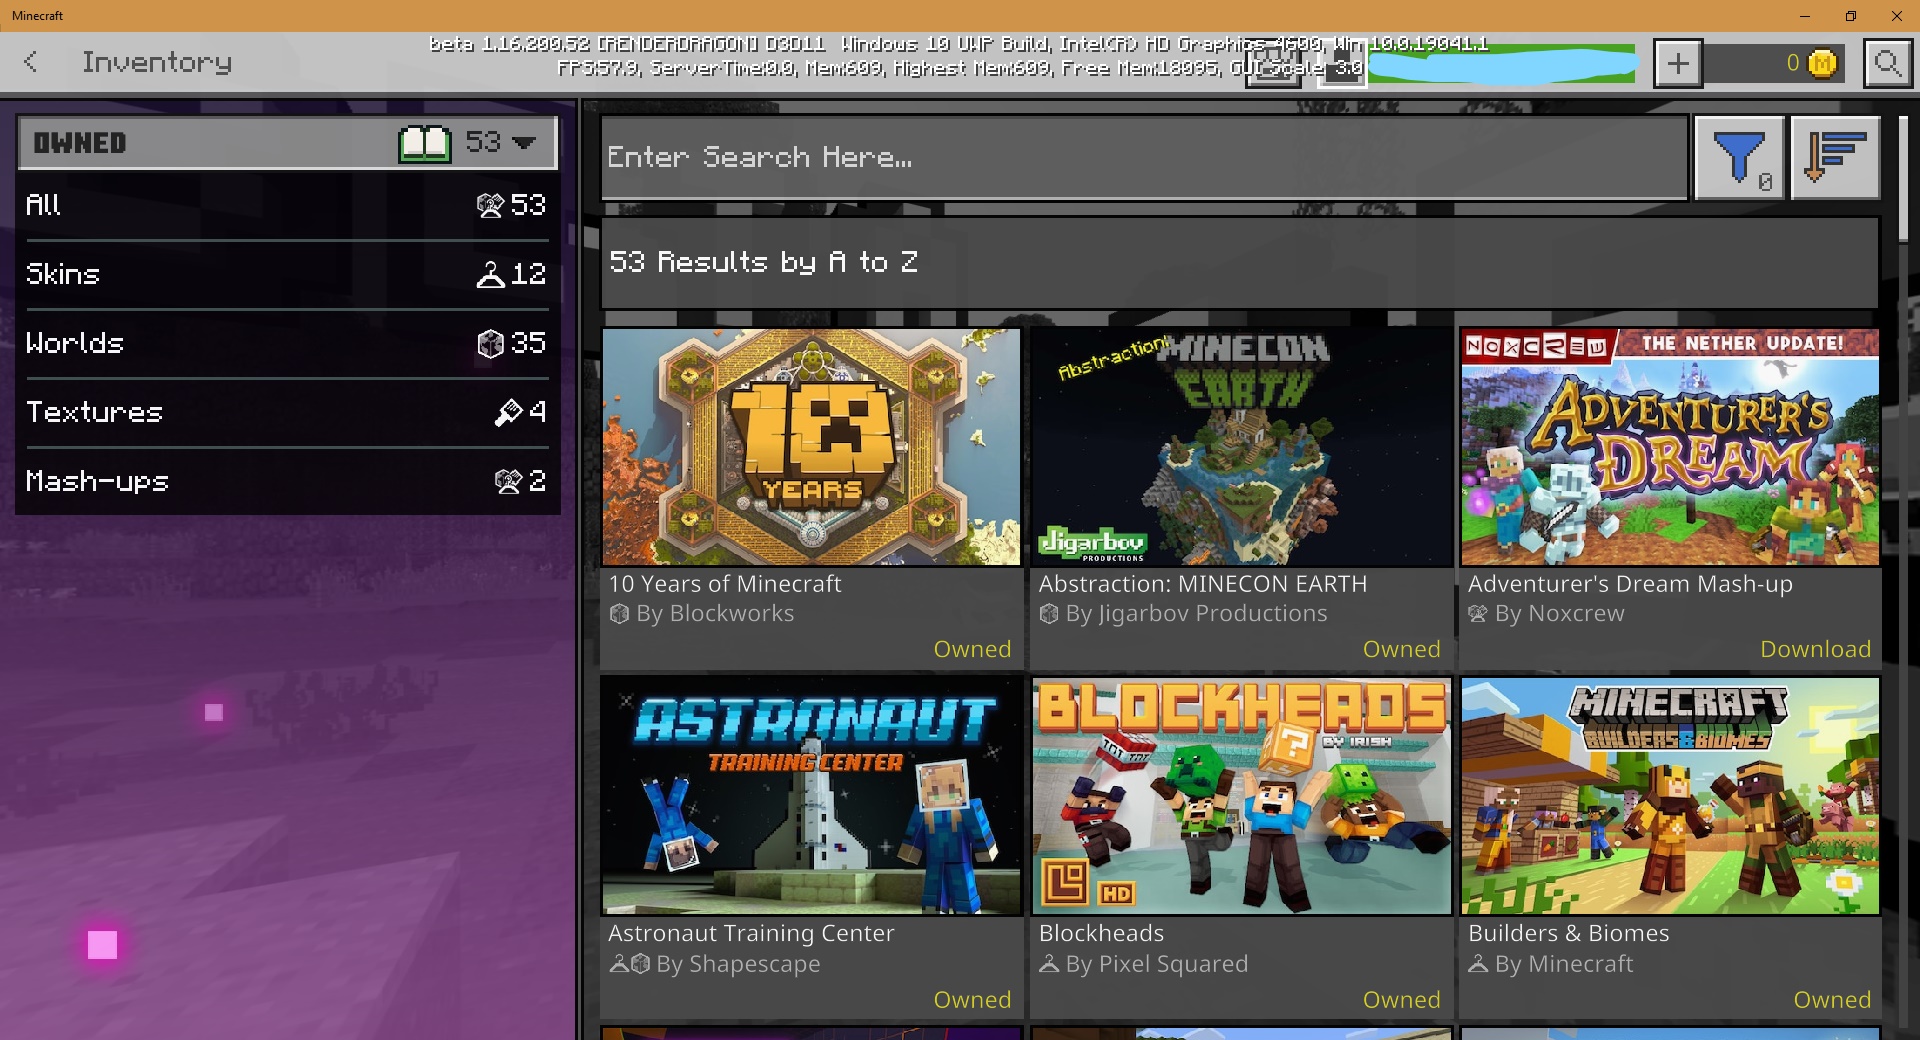Viewport: 1920px width, 1040px height.
Task: Download the Adventurer's Dream Mash-up
Action: coord(1815,649)
